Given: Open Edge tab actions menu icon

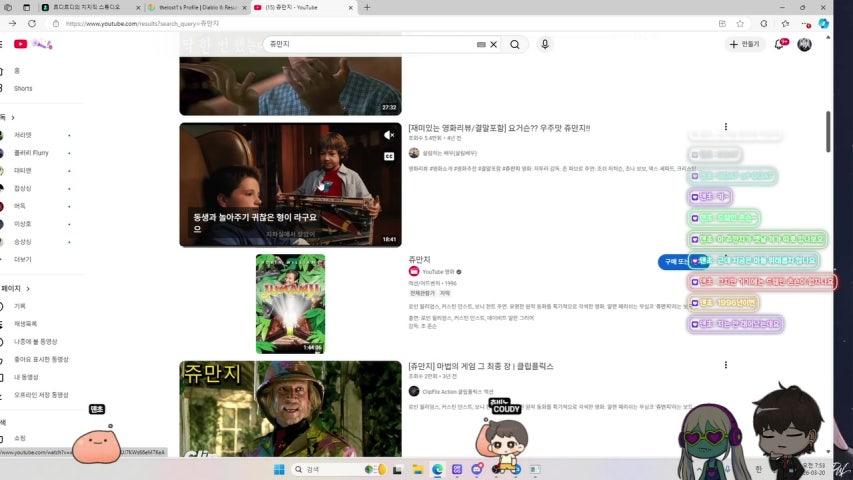Looking at the screenshot, I should (26, 8).
